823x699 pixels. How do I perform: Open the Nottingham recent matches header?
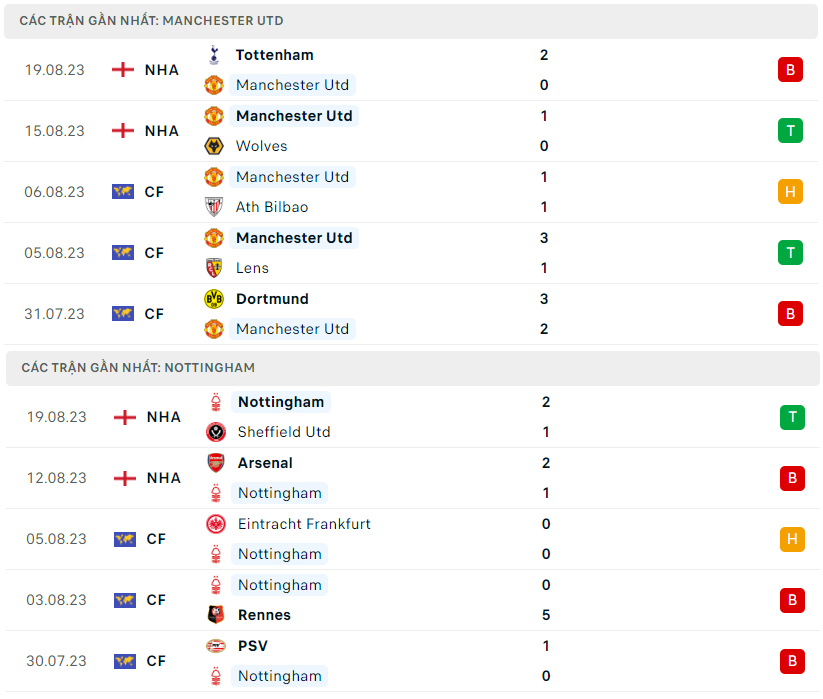(x=138, y=368)
